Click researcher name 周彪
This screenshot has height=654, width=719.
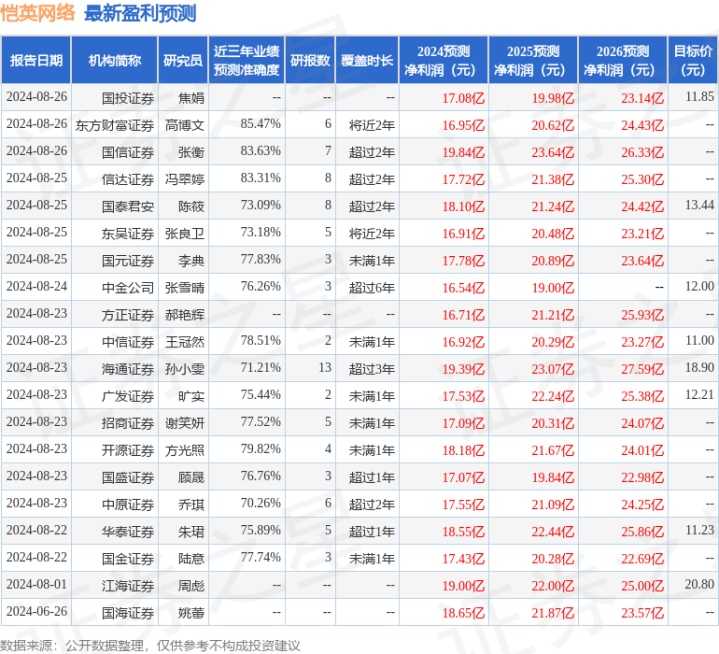191,585
